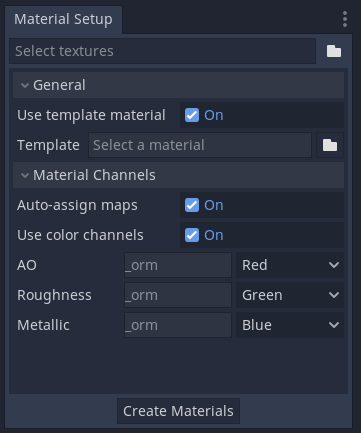Open the dock's three-dot options menu
Image resolution: width=361 pixels, height=433 pixels.
[345, 19]
